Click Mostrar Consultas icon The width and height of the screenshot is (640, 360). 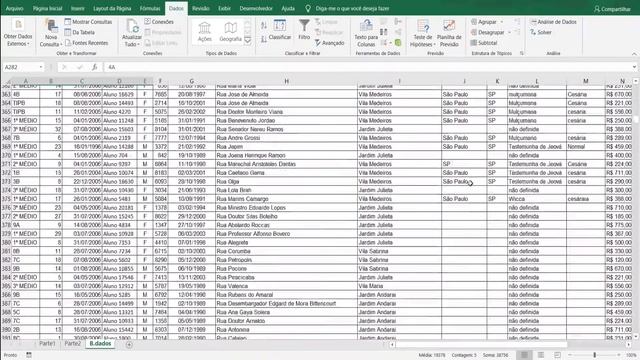[x=68, y=22]
